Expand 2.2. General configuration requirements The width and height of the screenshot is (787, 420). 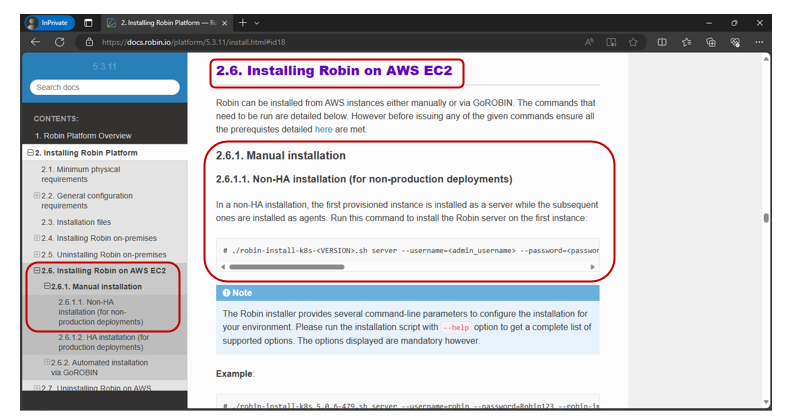coord(37,196)
